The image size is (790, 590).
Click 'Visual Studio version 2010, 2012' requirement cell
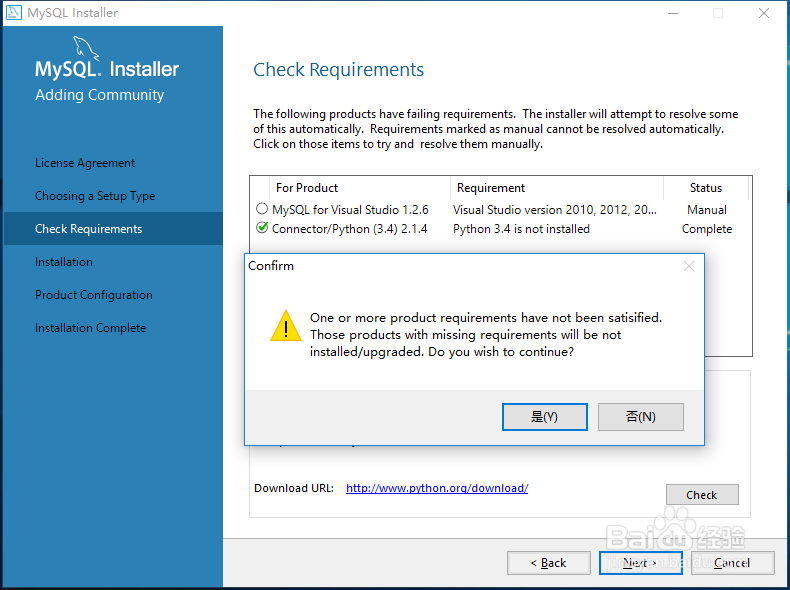[x=555, y=210]
